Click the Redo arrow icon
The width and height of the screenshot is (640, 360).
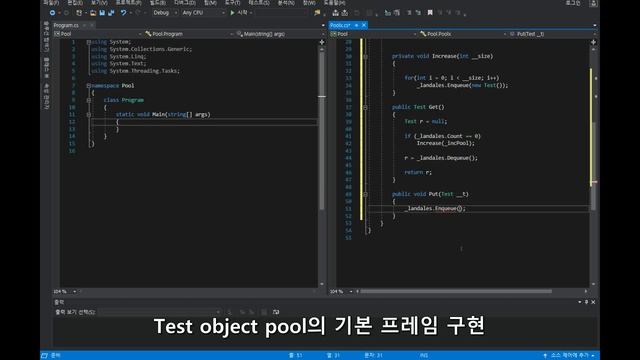pos(138,13)
